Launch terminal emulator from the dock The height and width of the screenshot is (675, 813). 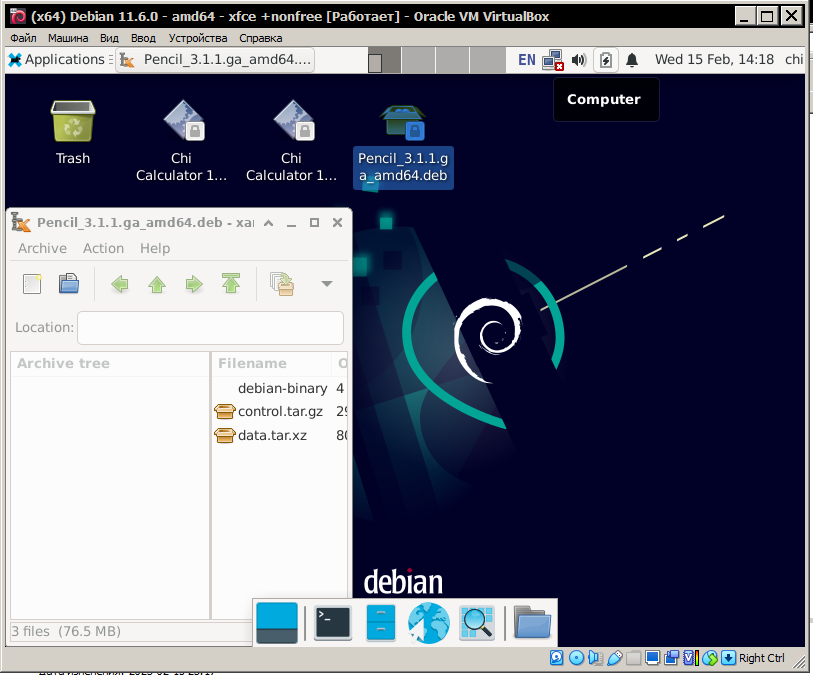[x=332, y=623]
